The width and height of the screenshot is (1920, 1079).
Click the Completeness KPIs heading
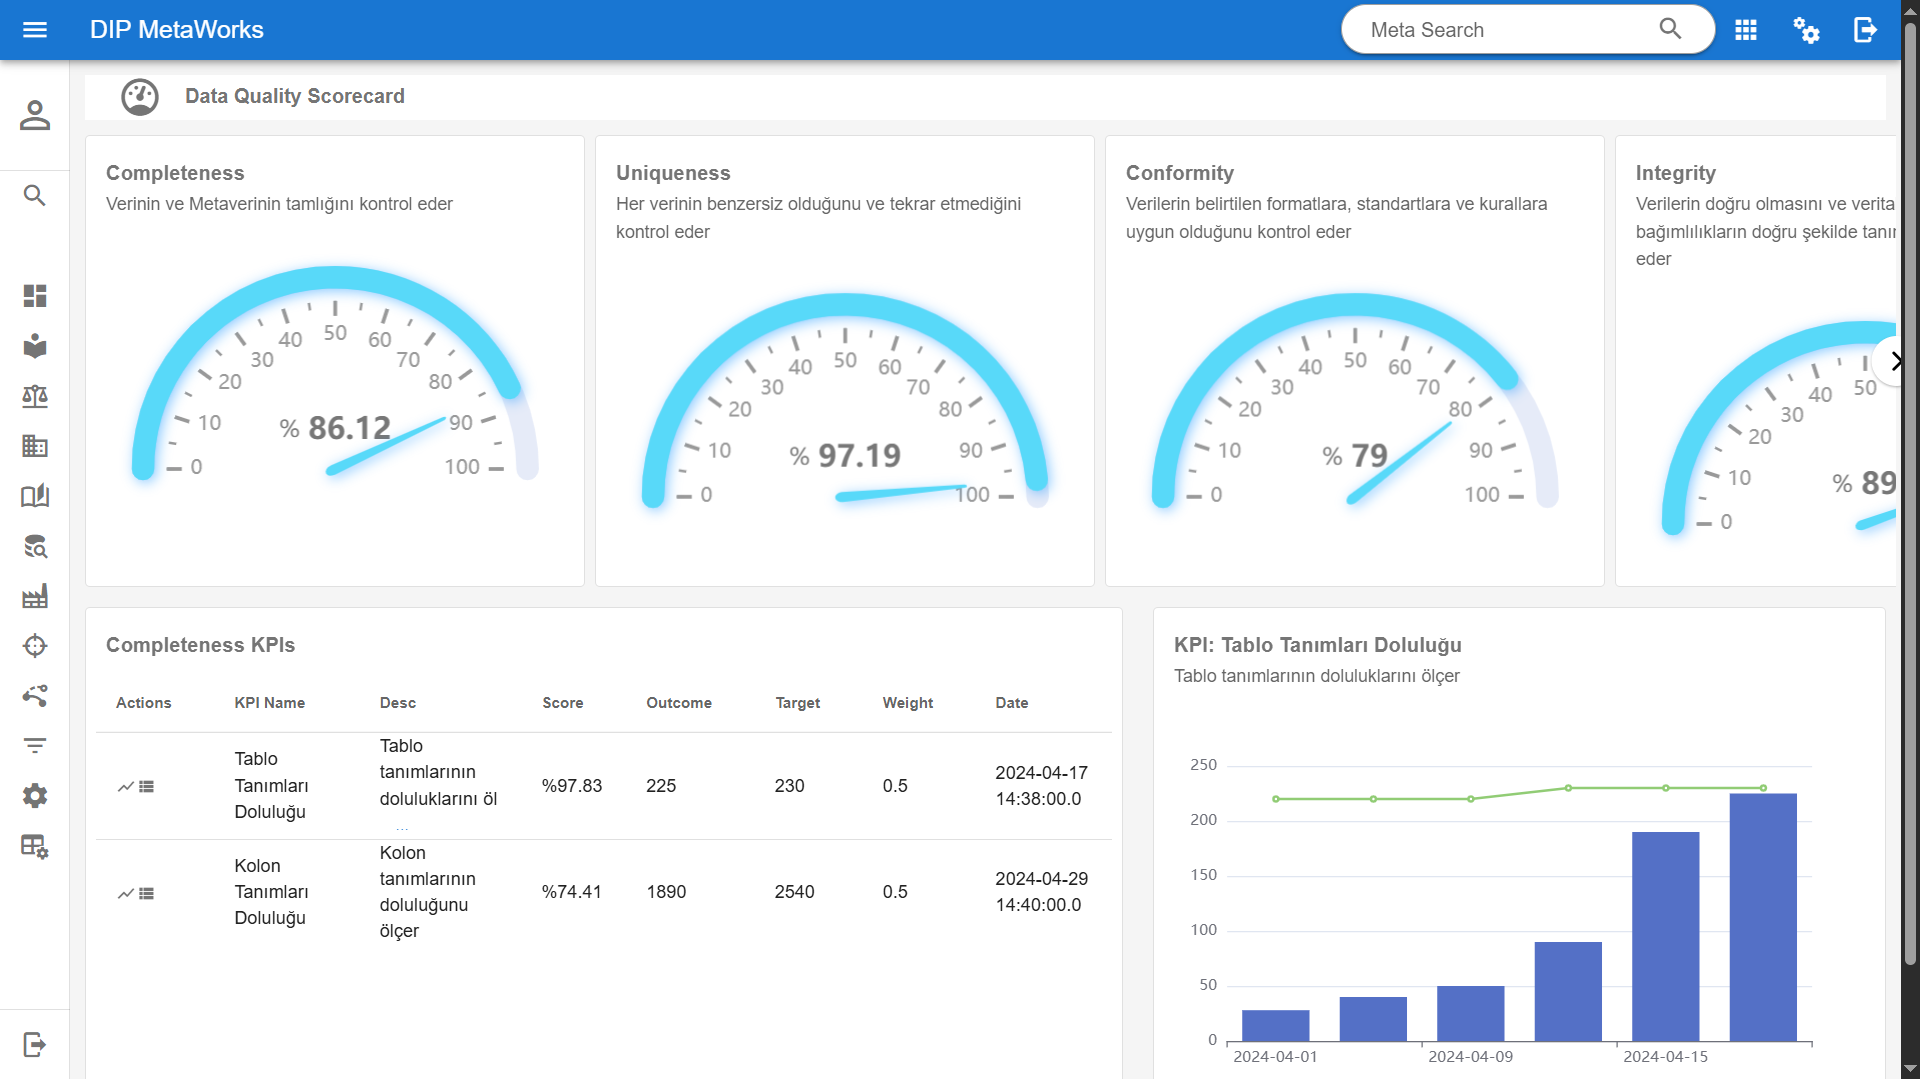[200, 645]
